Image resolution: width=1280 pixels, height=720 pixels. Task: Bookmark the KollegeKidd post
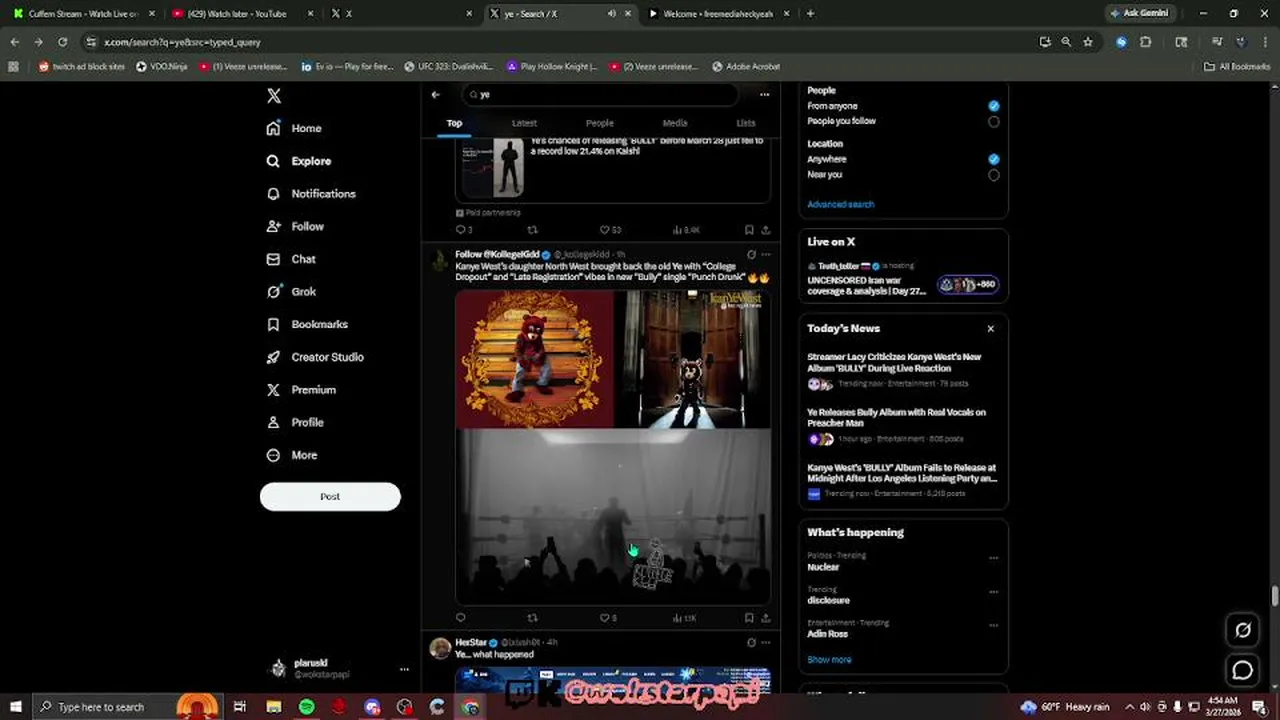coord(749,618)
